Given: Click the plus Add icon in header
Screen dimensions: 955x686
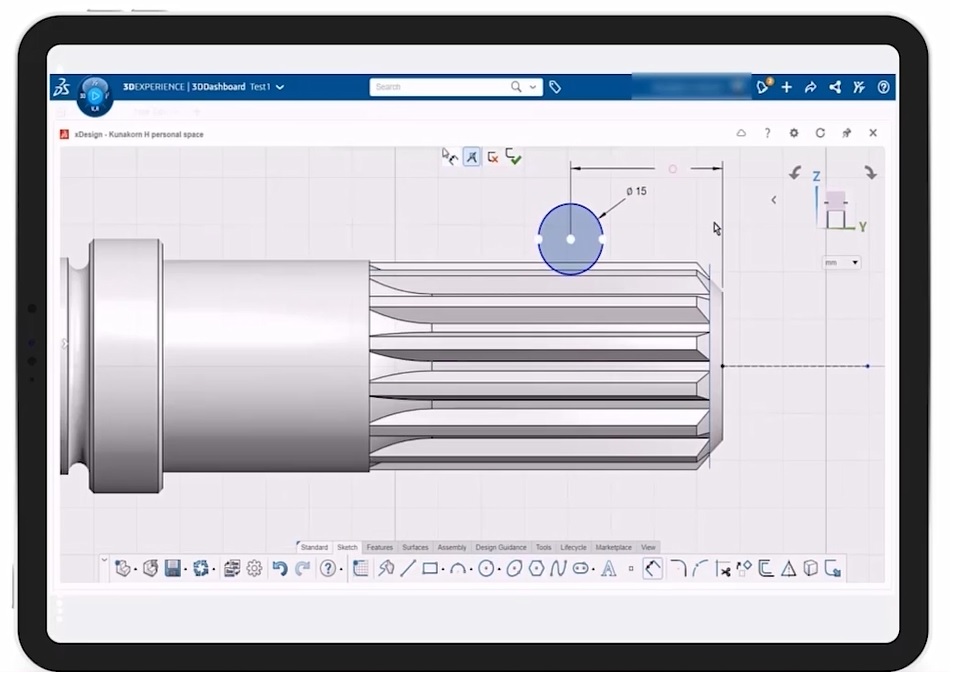Looking at the screenshot, I should (787, 87).
